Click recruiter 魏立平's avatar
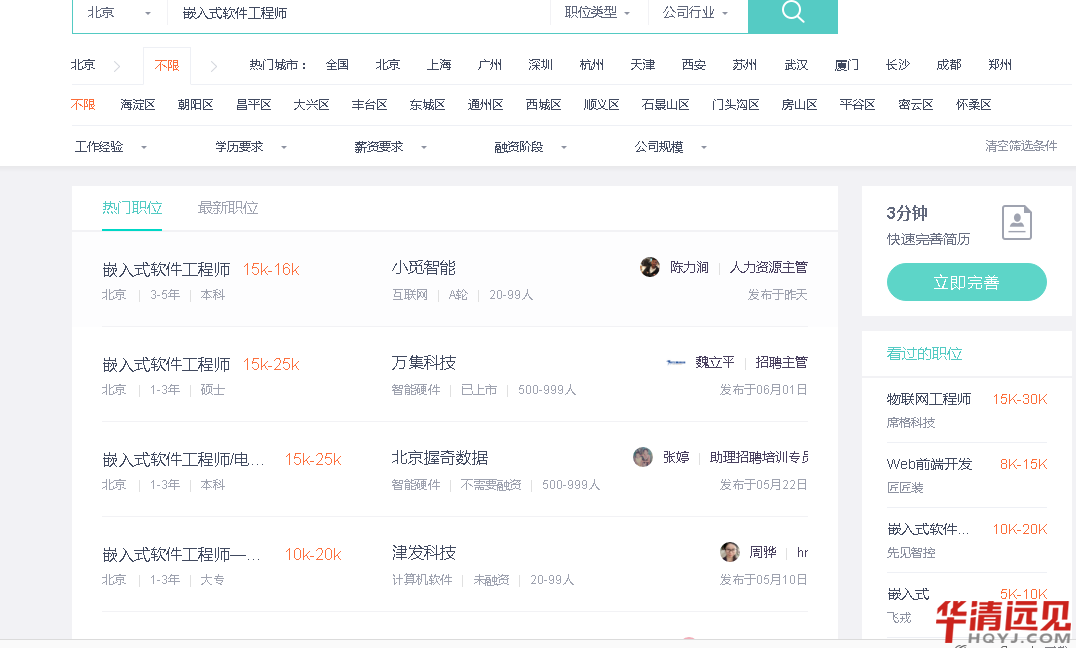This screenshot has height=648, width=1076. pyautogui.click(x=676, y=362)
